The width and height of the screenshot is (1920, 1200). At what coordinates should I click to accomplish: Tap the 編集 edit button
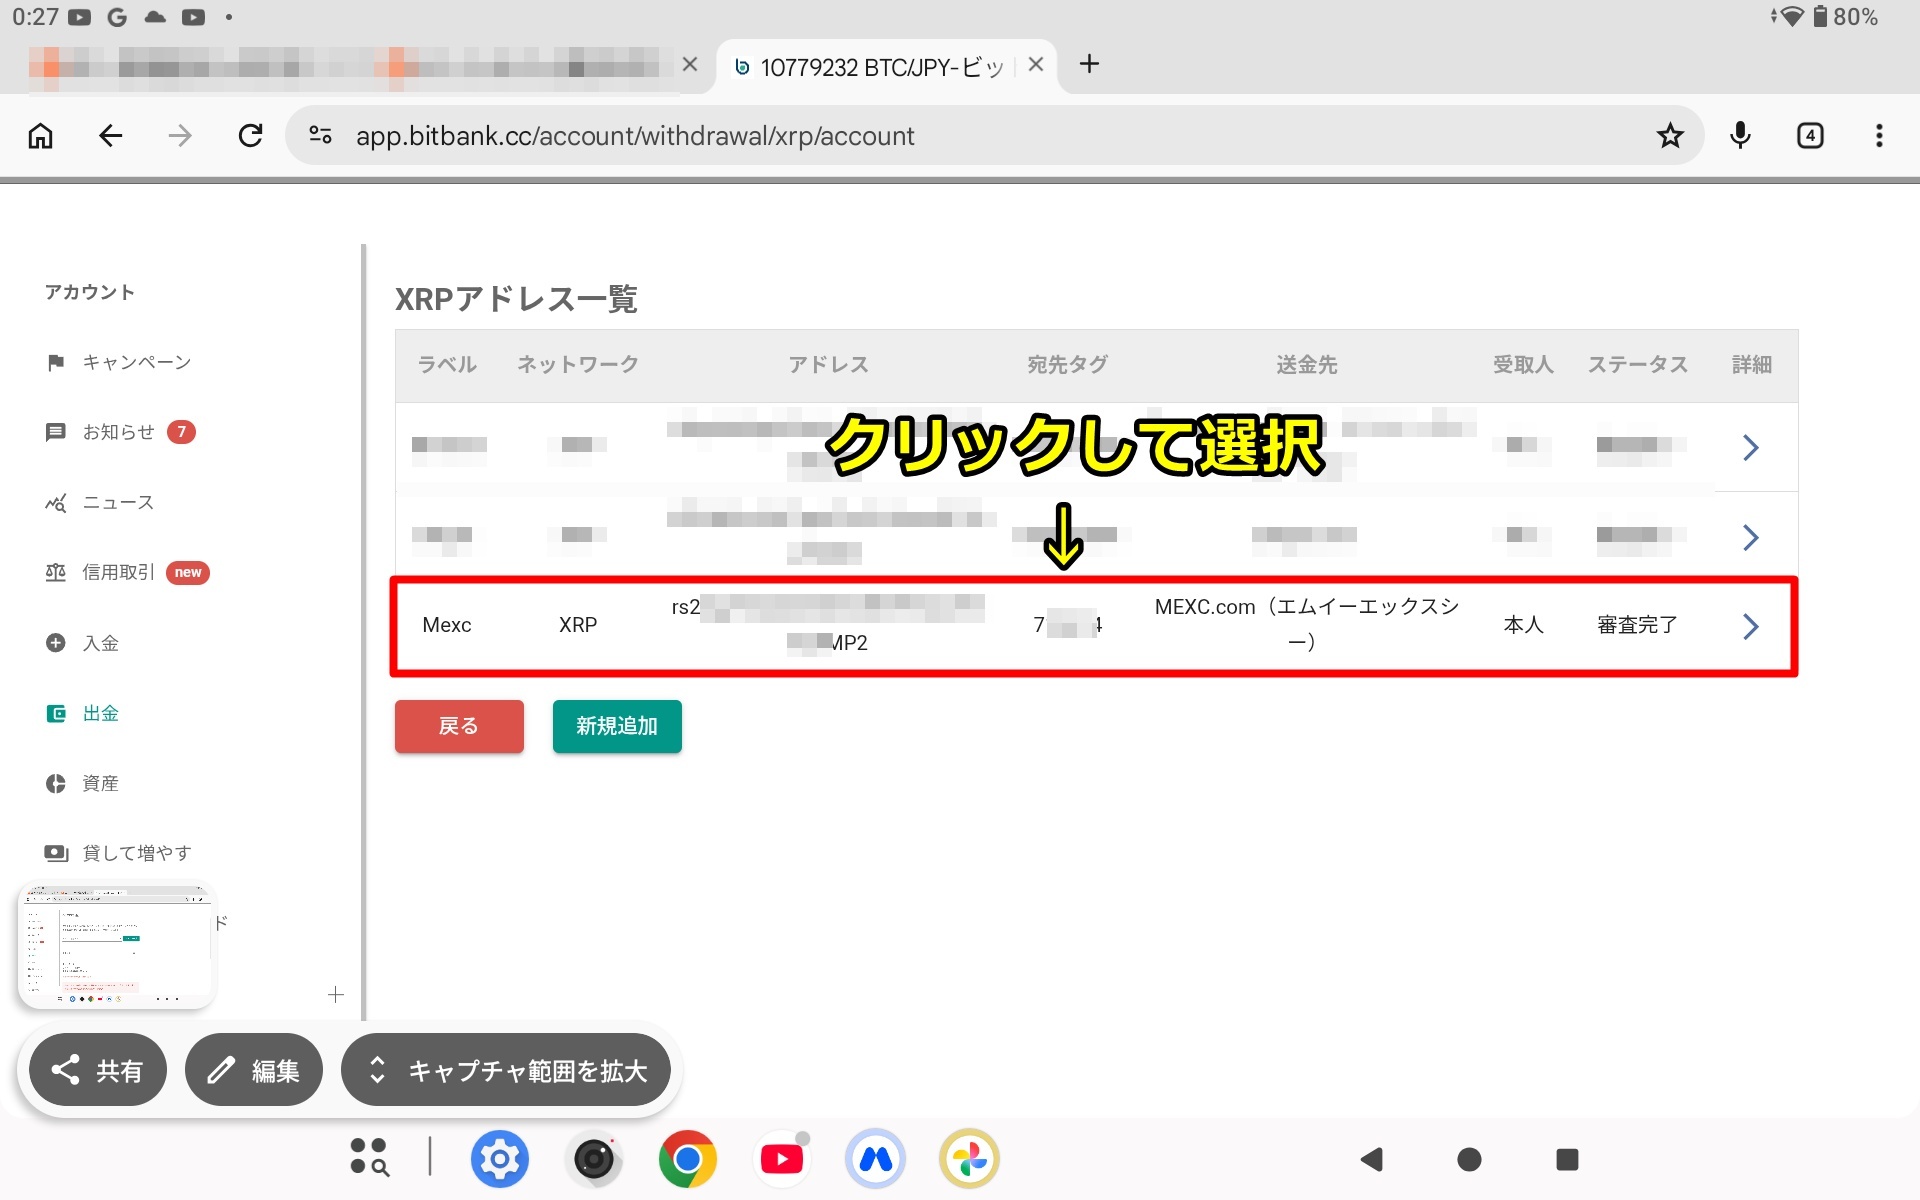(x=254, y=1070)
